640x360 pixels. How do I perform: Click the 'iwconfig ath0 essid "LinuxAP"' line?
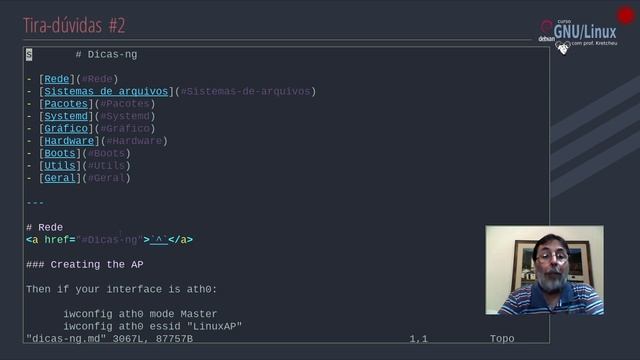pyautogui.click(x=153, y=327)
